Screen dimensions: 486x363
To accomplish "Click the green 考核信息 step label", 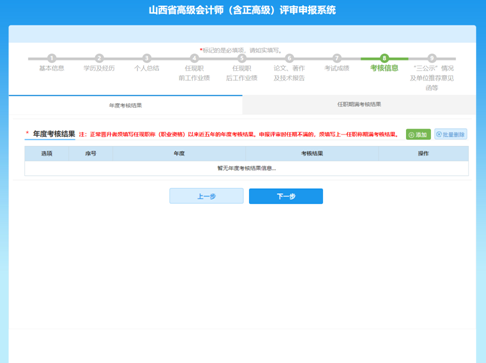I will click(x=384, y=68).
